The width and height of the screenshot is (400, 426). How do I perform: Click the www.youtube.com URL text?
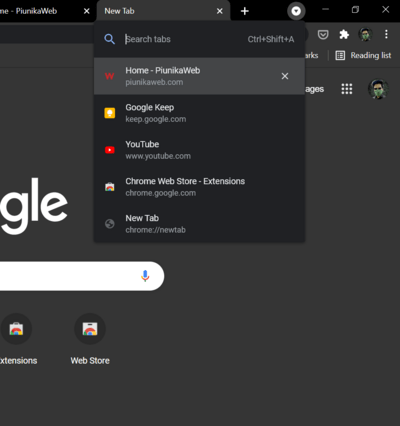point(158,156)
